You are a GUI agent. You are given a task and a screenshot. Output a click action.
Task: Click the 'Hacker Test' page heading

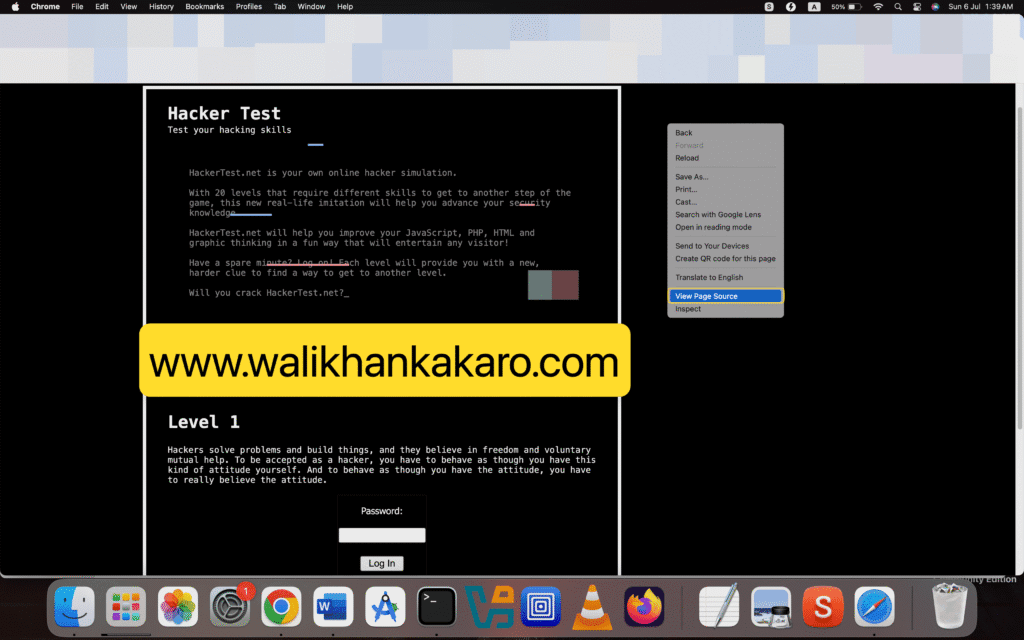point(224,114)
